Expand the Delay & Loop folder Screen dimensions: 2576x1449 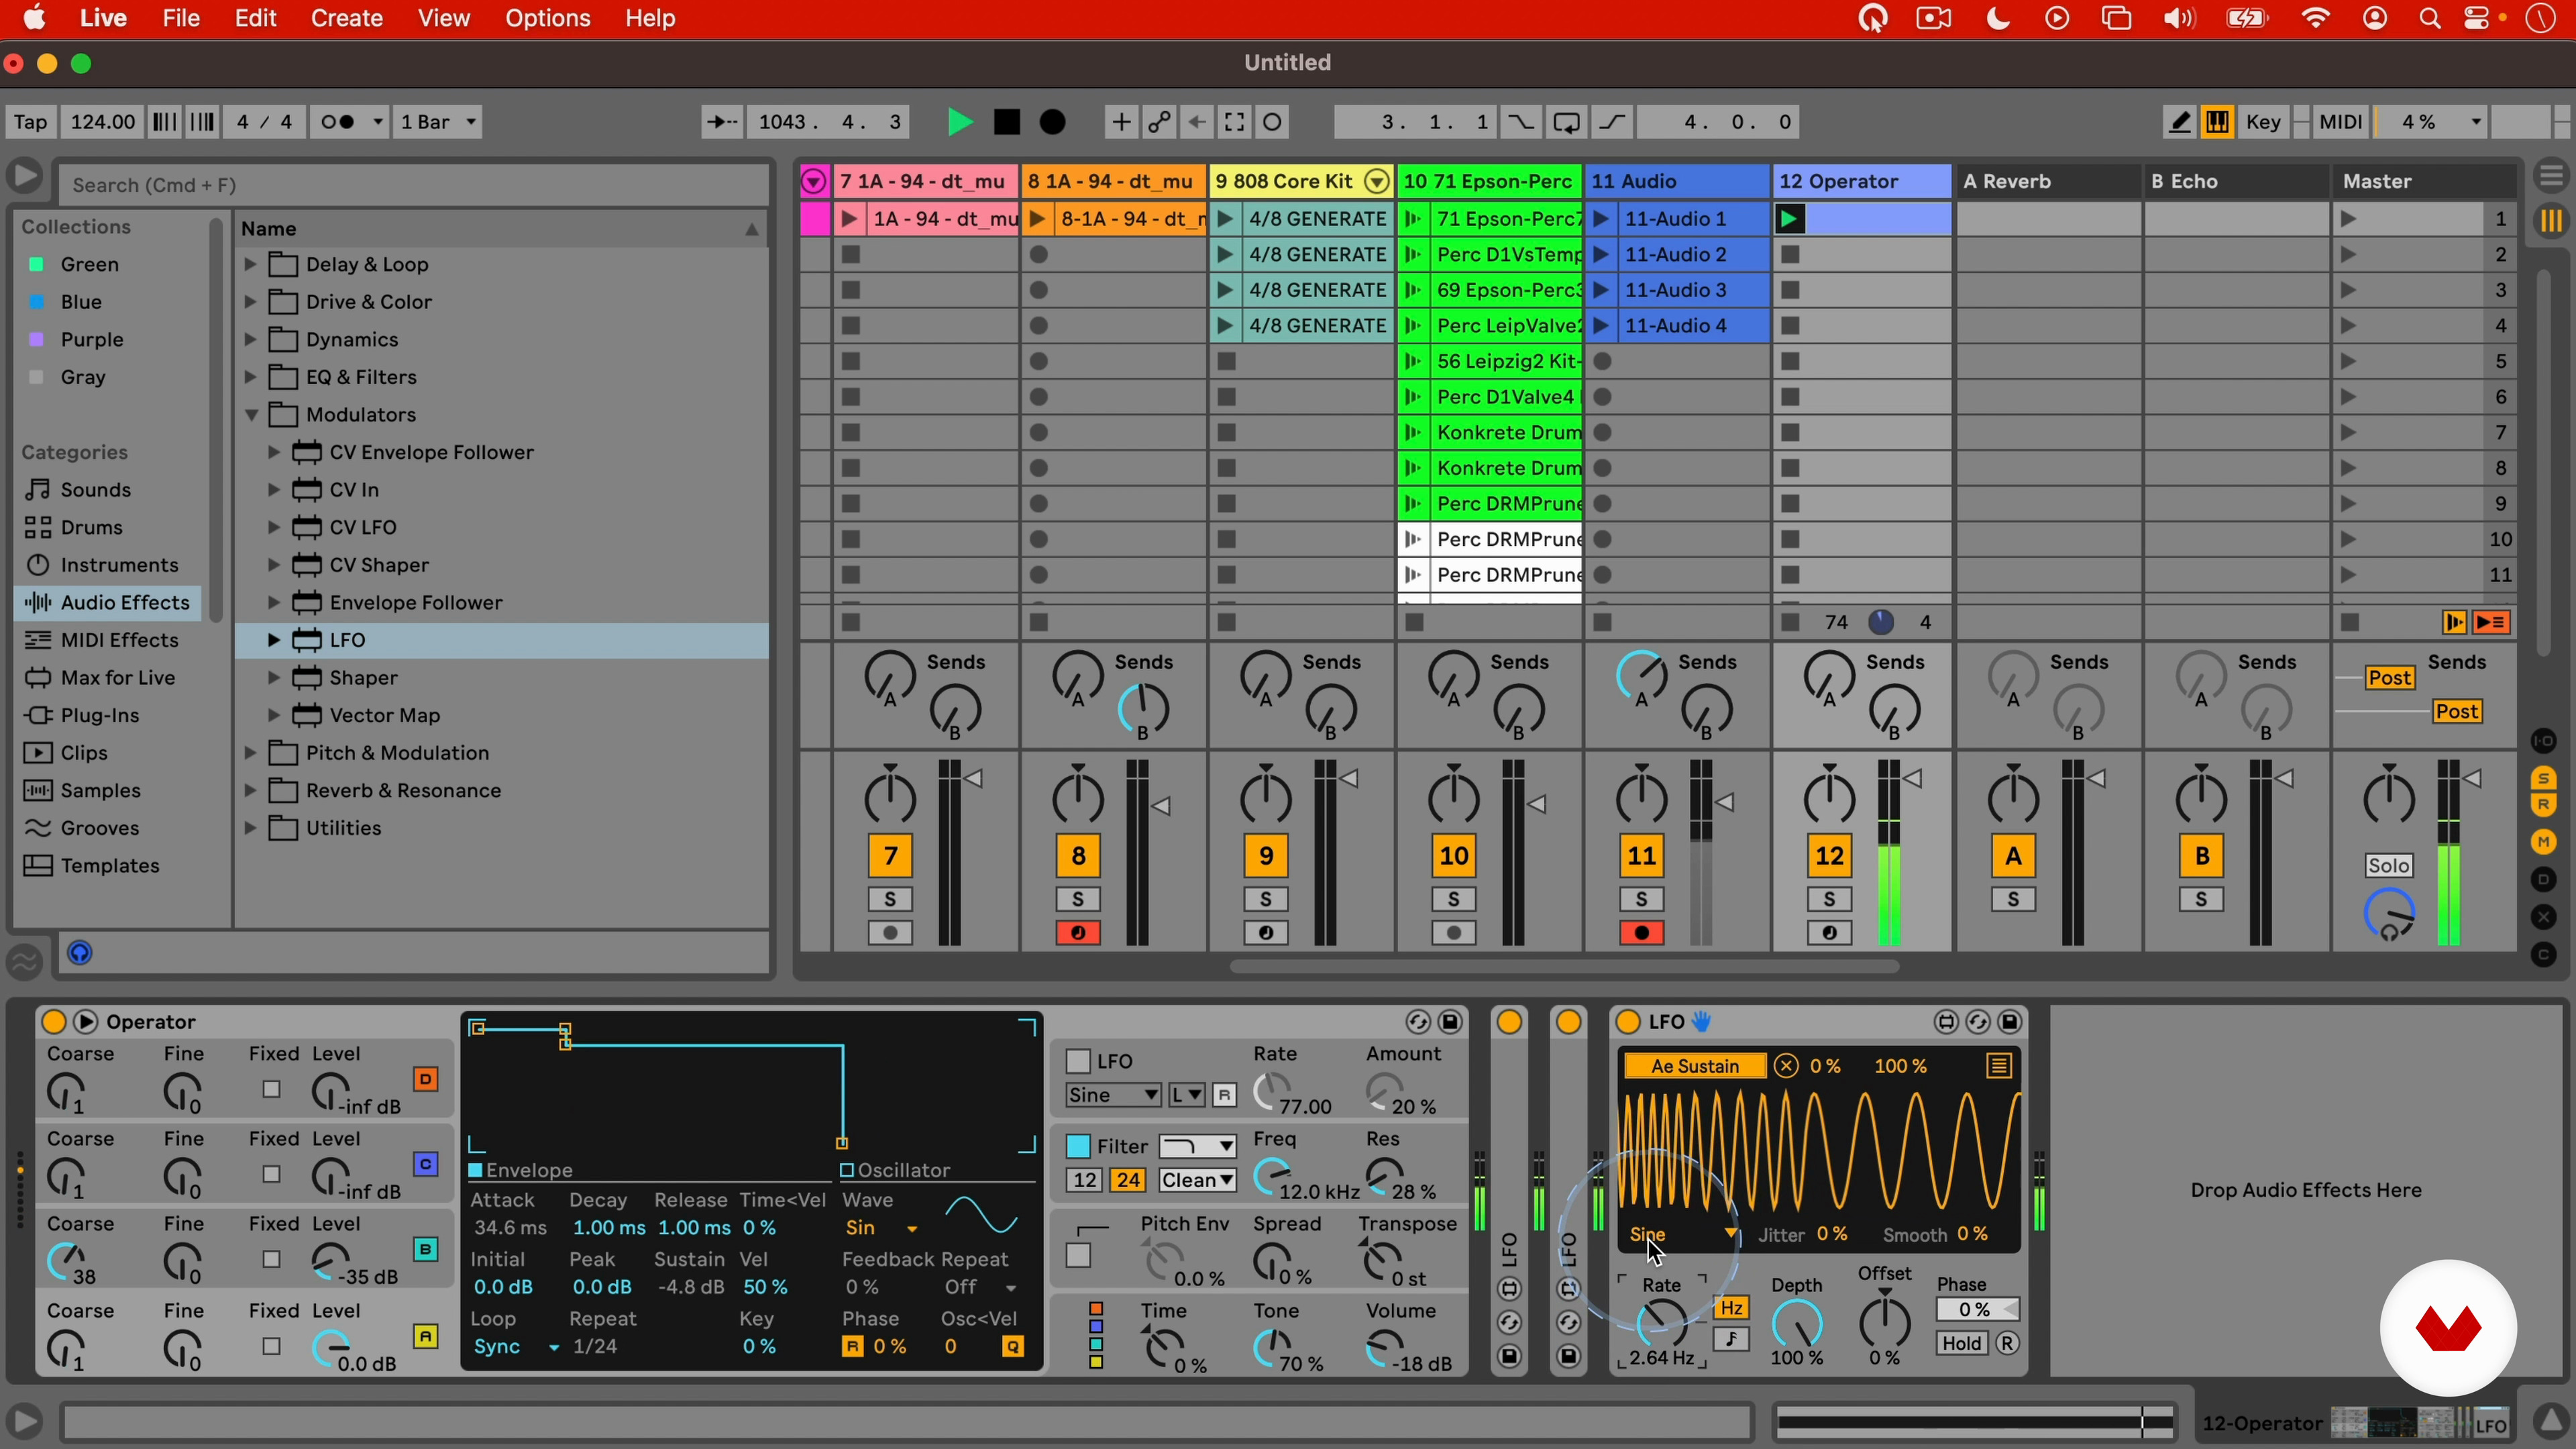250,264
